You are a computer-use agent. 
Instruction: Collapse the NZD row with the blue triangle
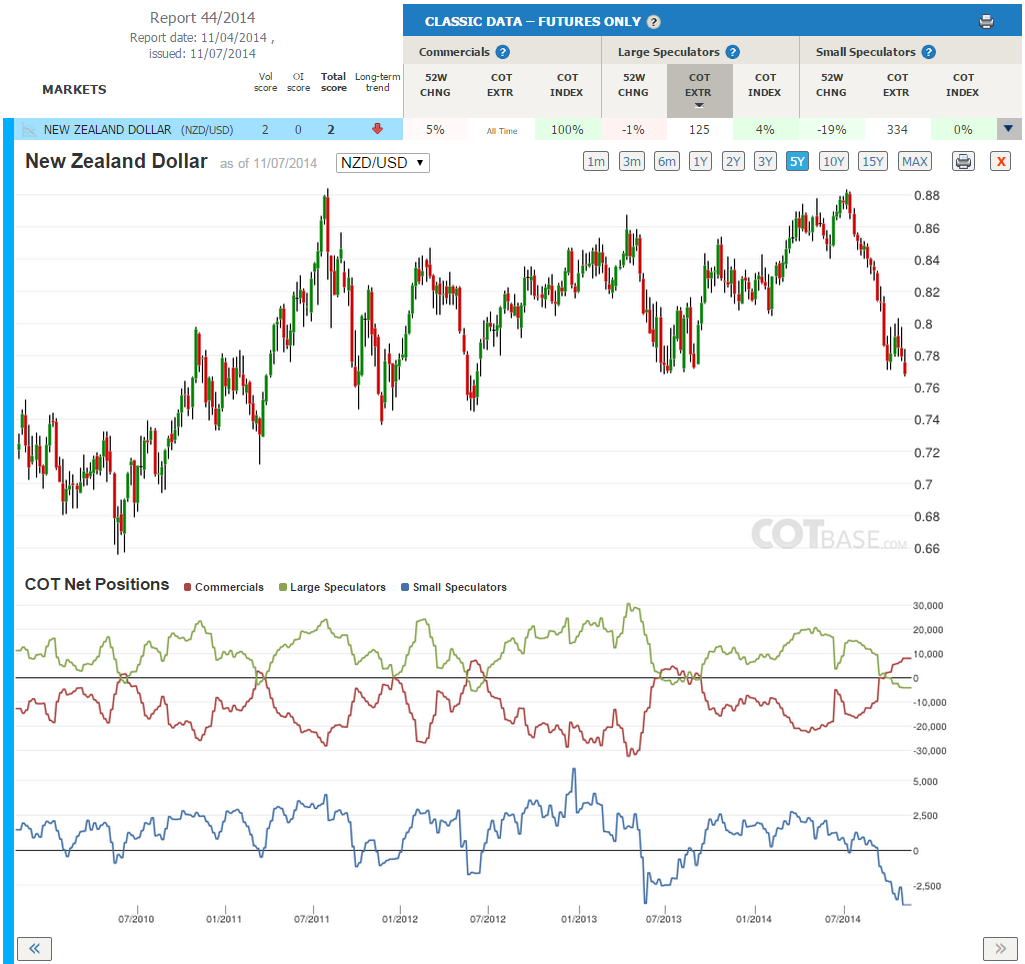[x=1009, y=129]
